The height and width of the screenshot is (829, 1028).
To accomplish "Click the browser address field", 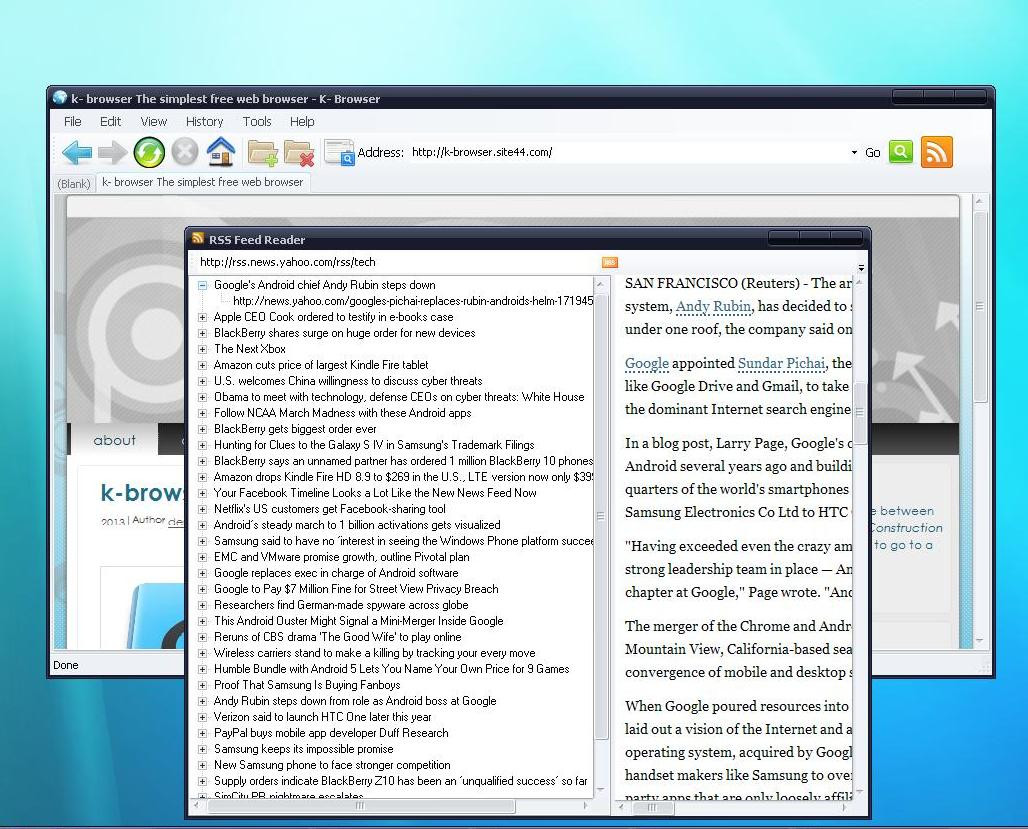I will [629, 152].
